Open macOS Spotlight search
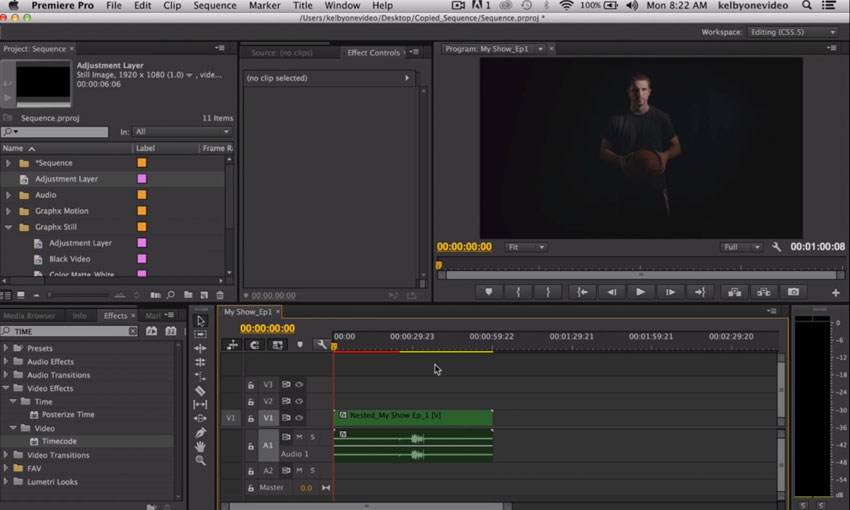 pyautogui.click(x=807, y=5)
